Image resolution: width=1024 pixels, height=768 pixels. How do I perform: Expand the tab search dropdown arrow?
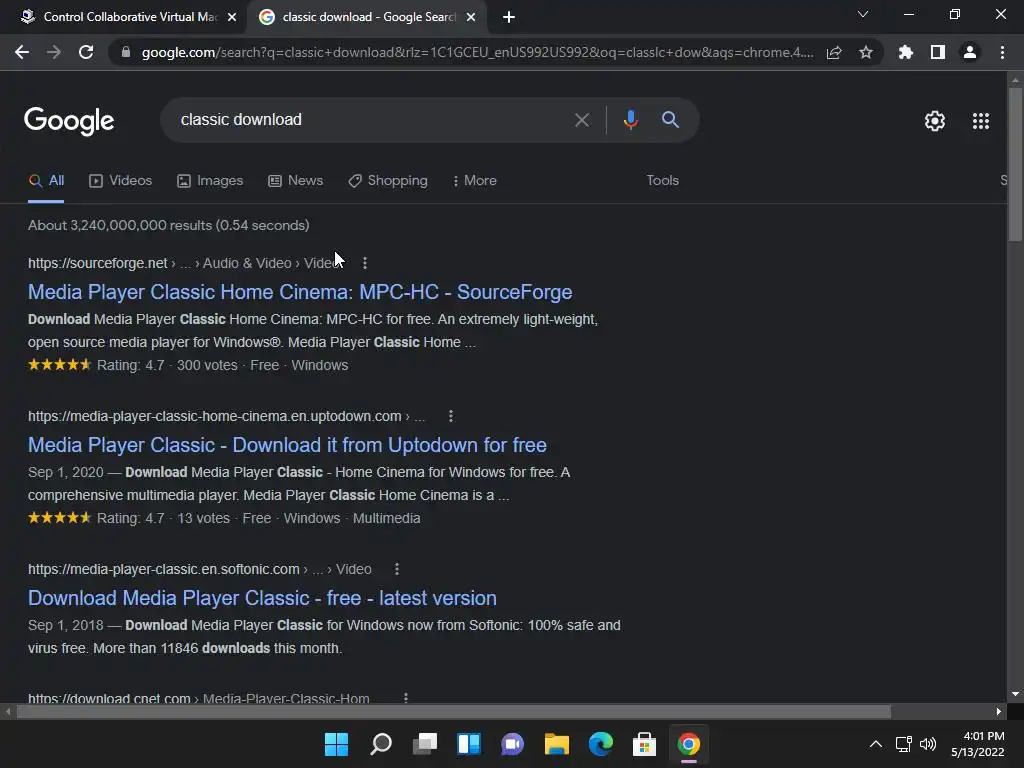click(863, 14)
